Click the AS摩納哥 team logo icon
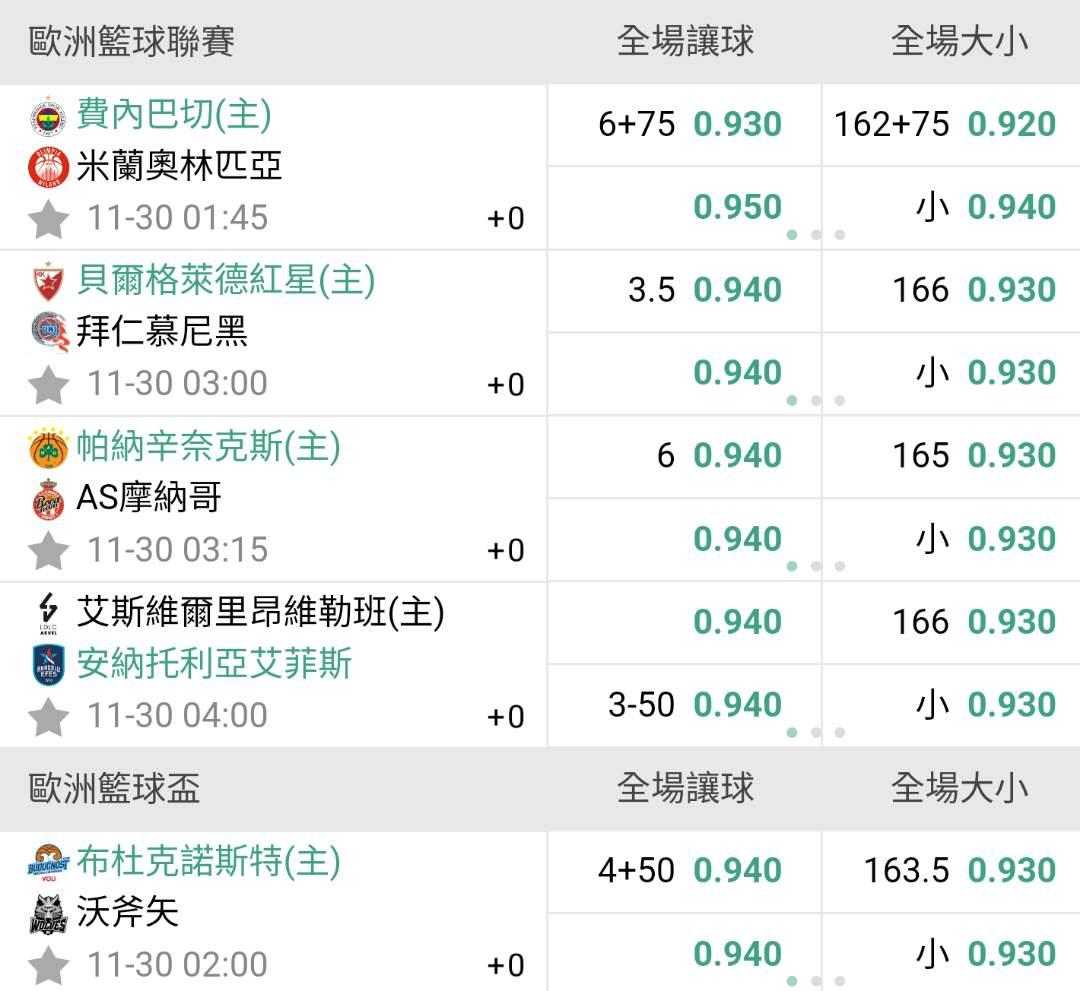This screenshot has width=1080, height=991. [x=47, y=498]
